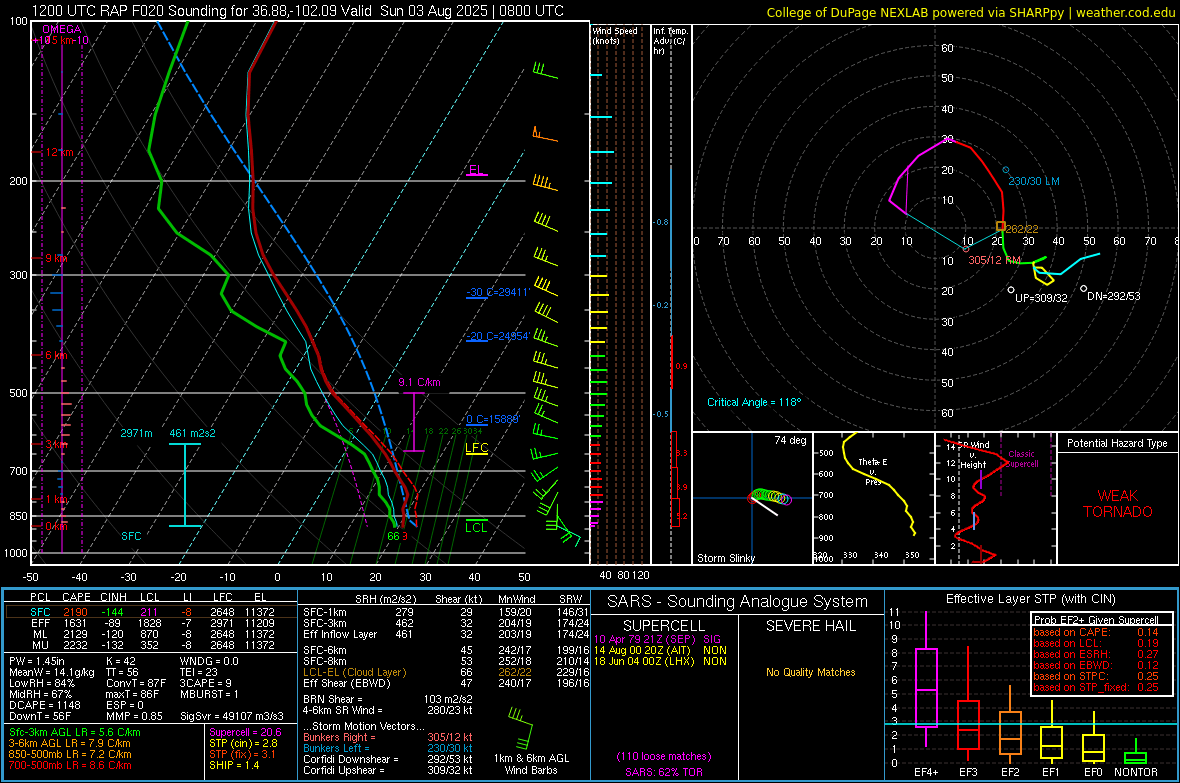Click the -20 C=24954' height label
1180x783 pixels.
point(498,336)
